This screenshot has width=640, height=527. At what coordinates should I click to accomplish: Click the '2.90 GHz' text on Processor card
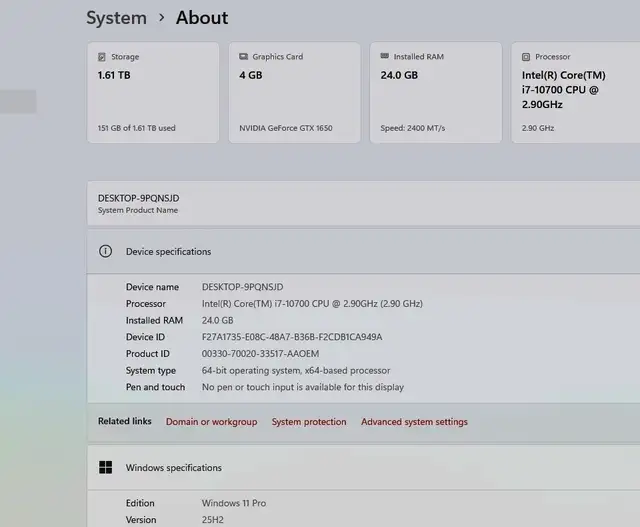(538, 128)
